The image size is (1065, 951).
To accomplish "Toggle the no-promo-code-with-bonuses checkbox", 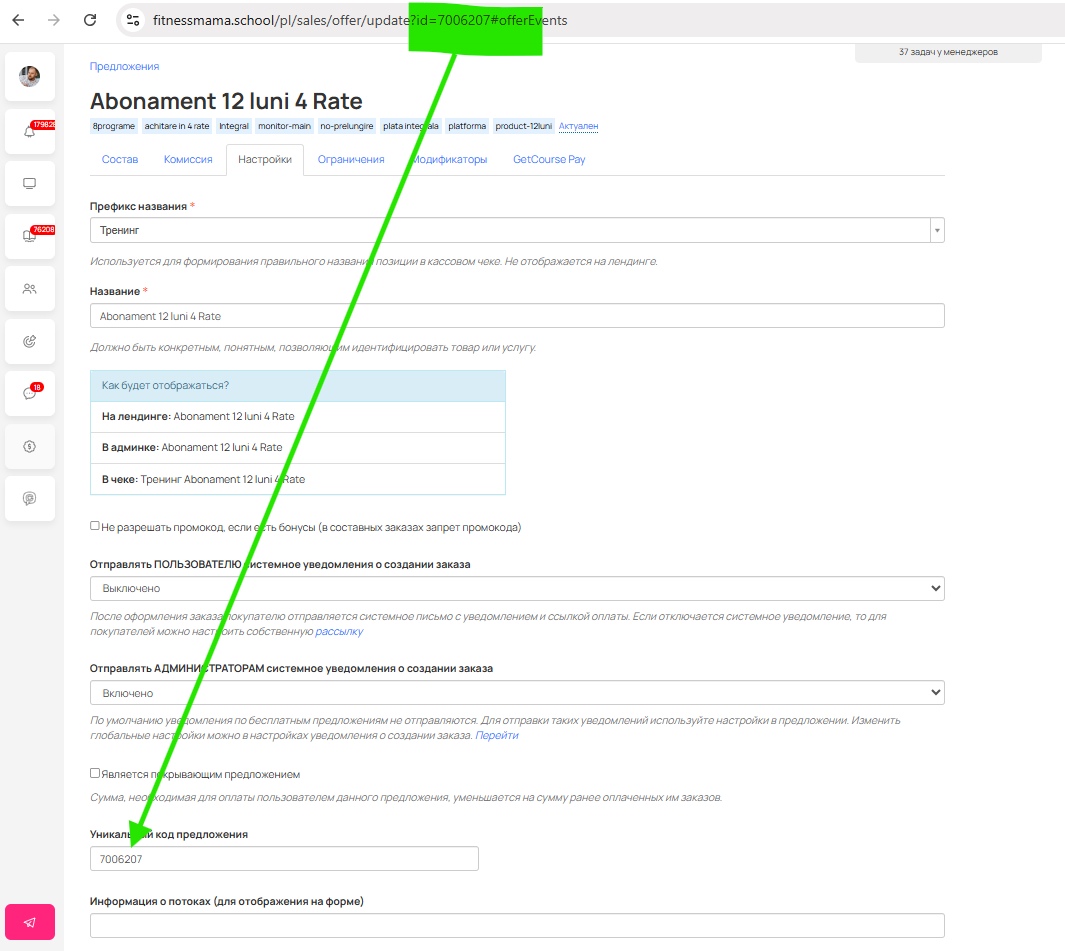I will pyautogui.click(x=95, y=526).
